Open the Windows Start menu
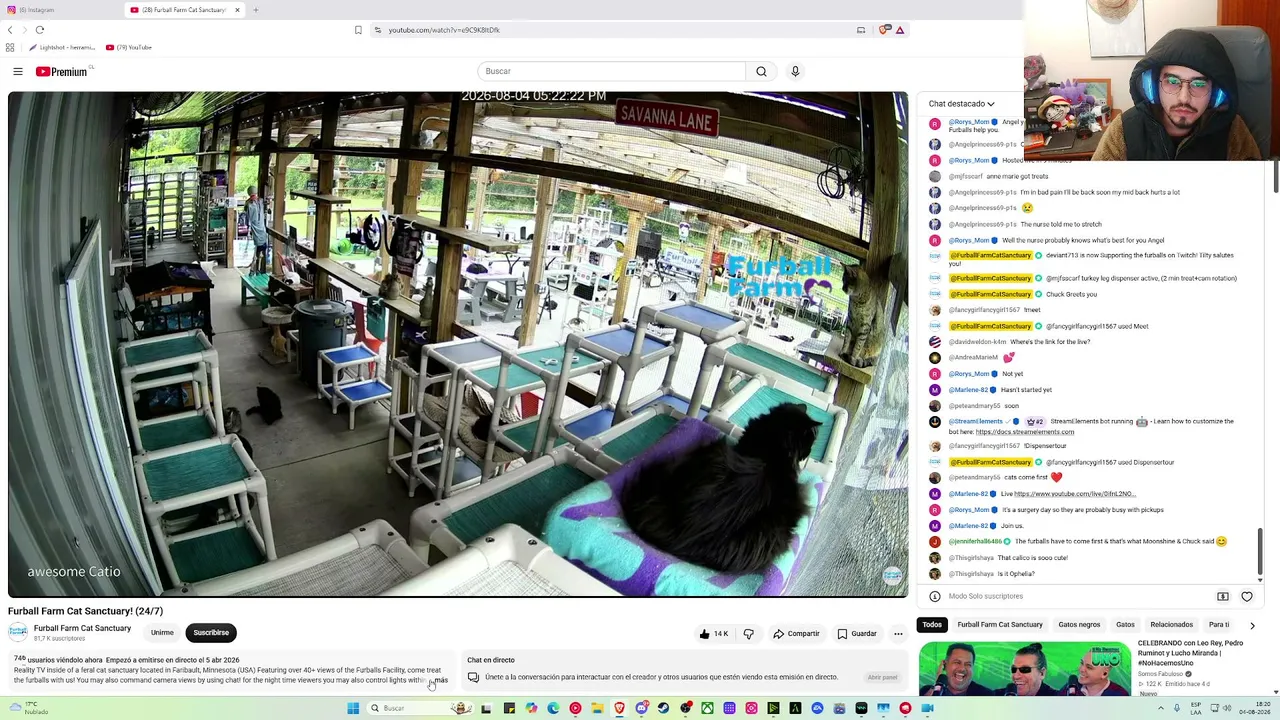Screen dimensions: 1280x720 tap(353, 709)
